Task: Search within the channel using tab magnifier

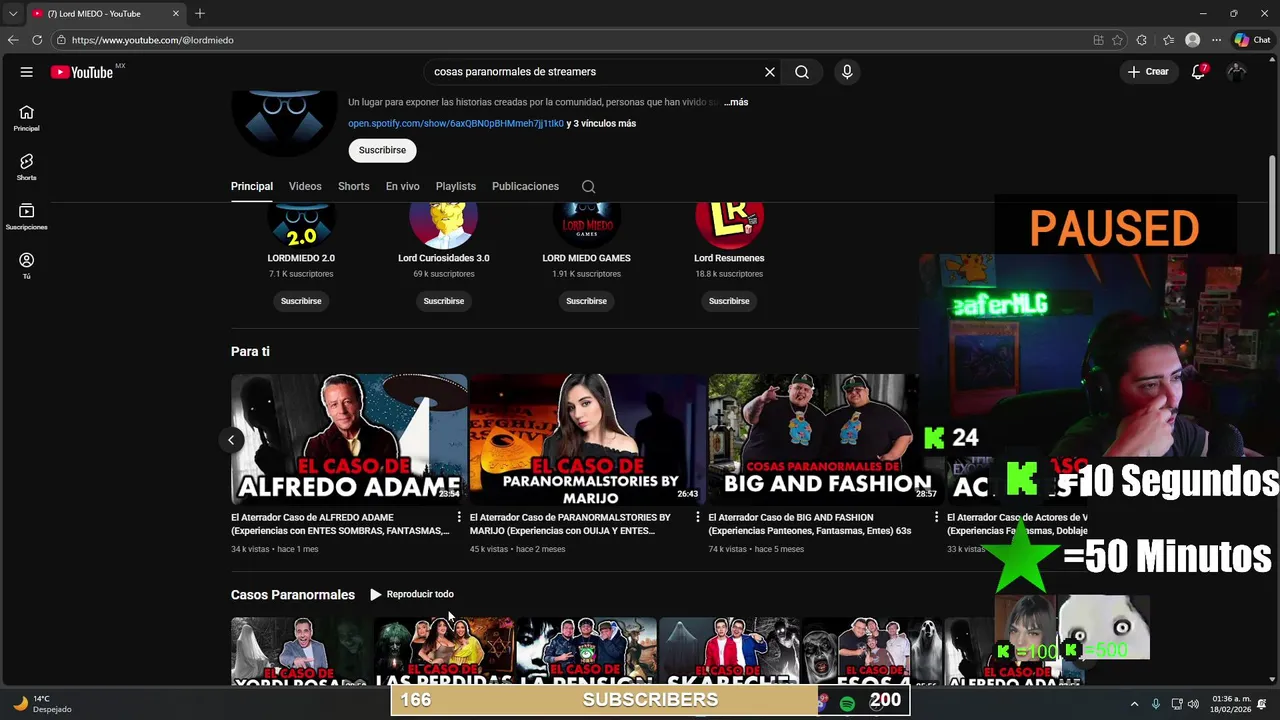Action: tap(588, 186)
